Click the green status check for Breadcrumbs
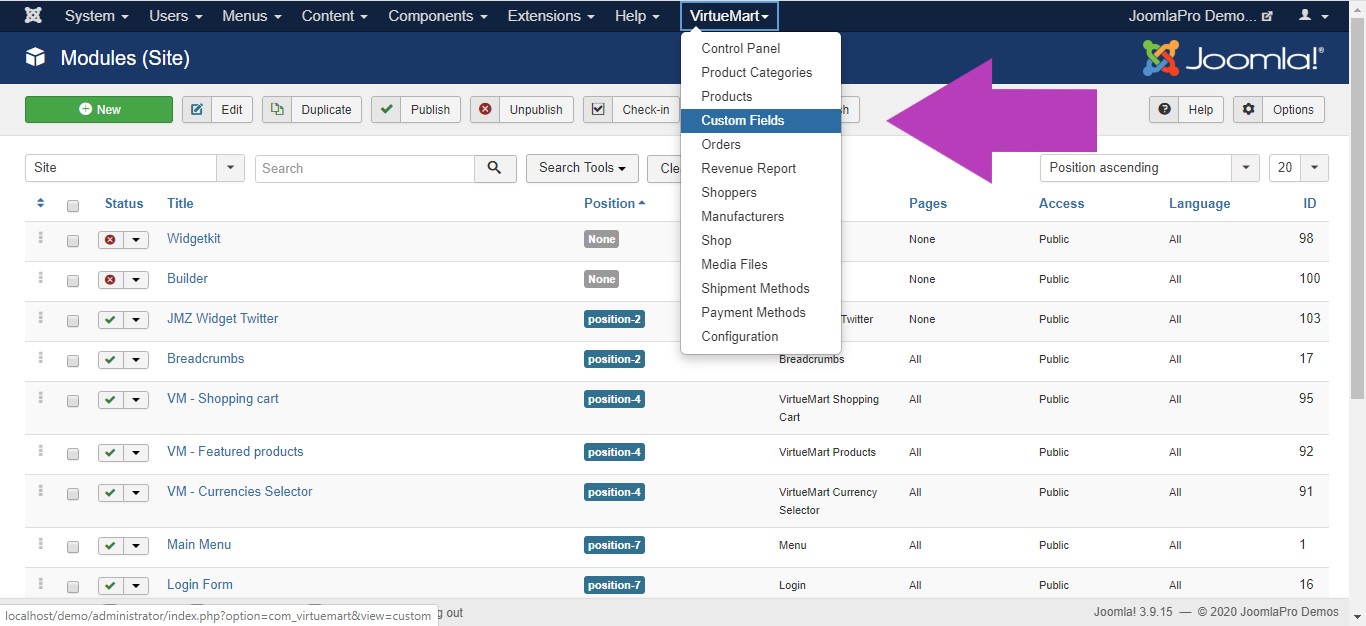Viewport: 1366px width, 626px height. click(x=110, y=360)
